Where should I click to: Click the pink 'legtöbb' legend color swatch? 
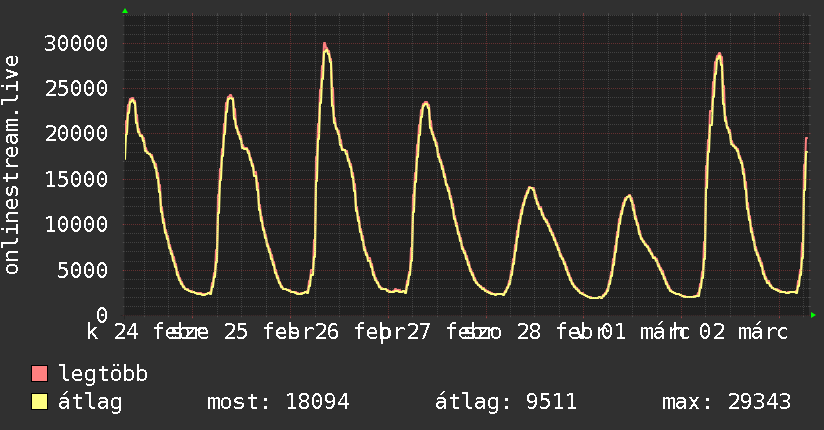coord(39,373)
